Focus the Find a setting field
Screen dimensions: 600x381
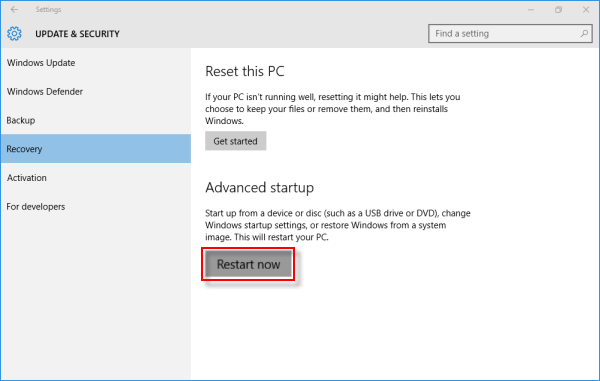[510, 34]
